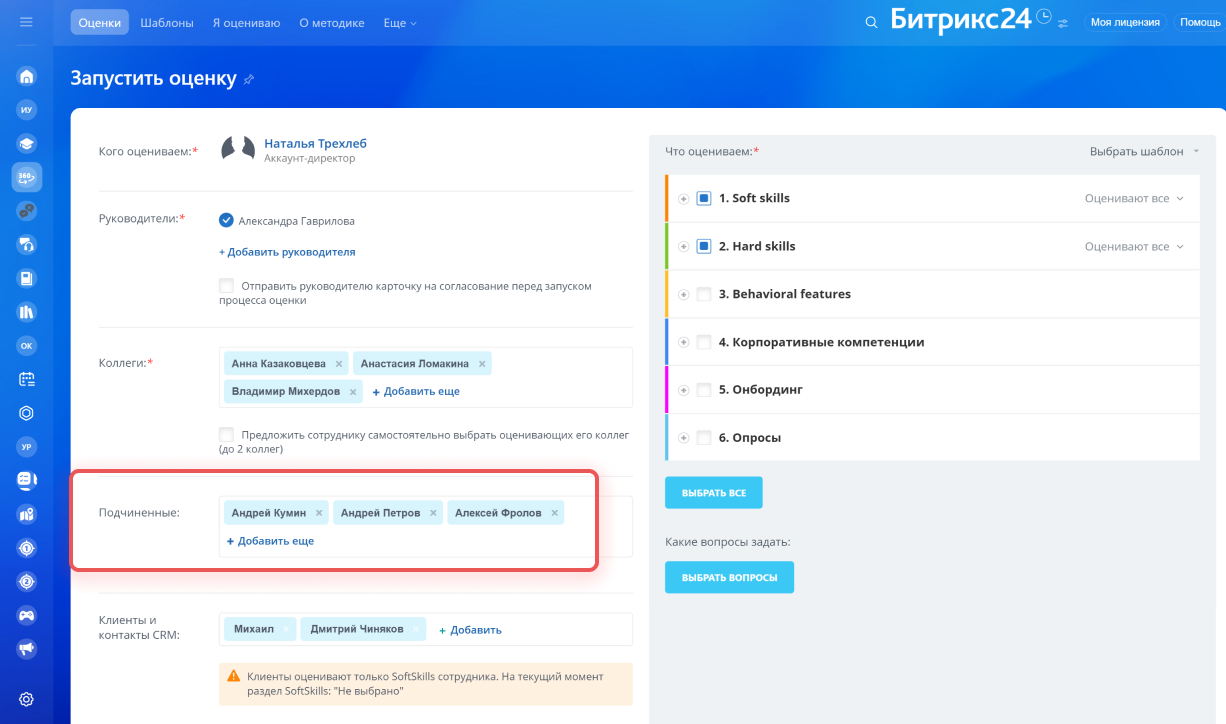
Task: Expand the Hard skills section
Action: pyautogui.click(x=684, y=246)
